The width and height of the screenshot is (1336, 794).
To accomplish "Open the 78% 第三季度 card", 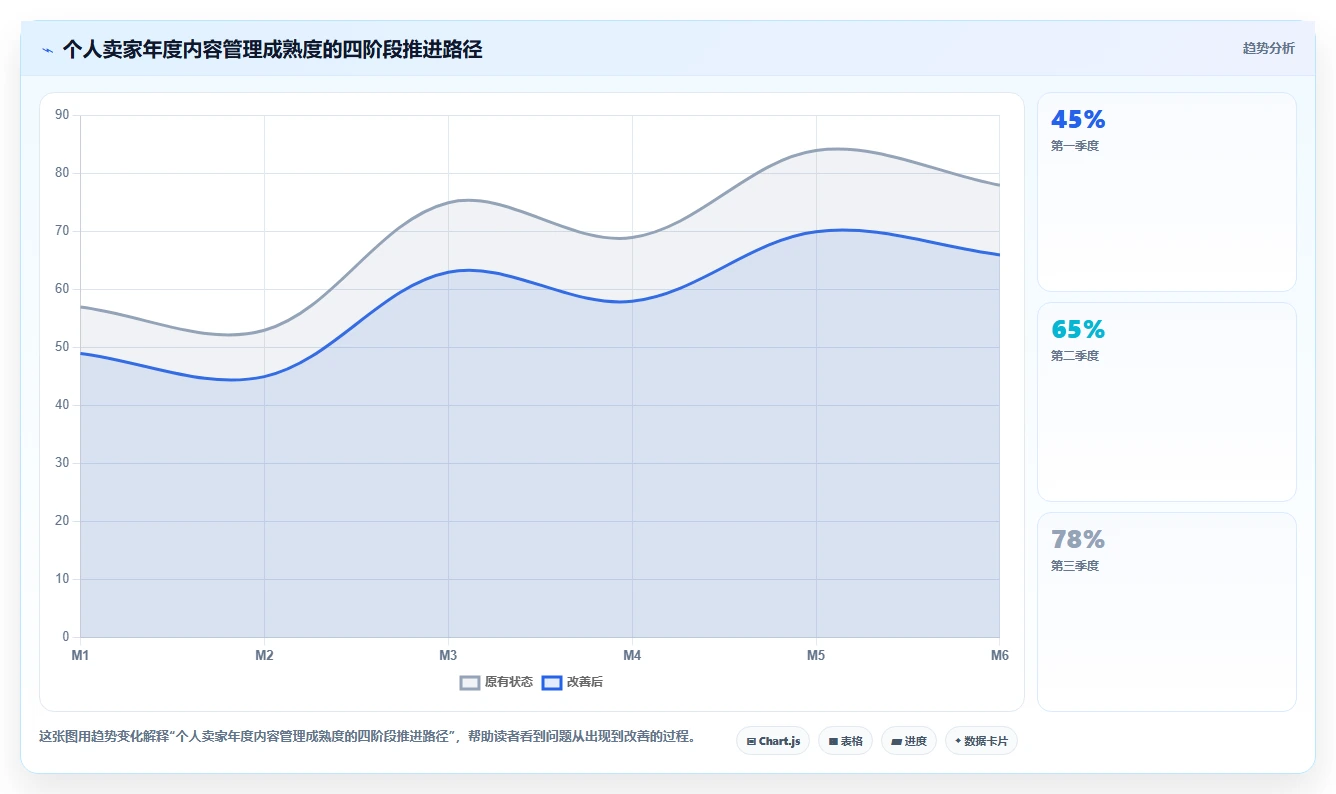I will pyautogui.click(x=1167, y=612).
